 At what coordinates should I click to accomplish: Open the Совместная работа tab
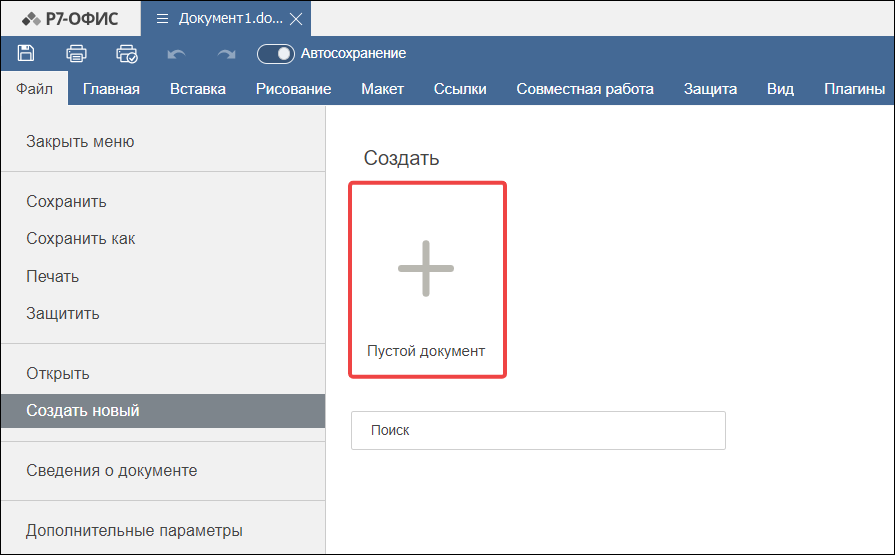(585, 89)
